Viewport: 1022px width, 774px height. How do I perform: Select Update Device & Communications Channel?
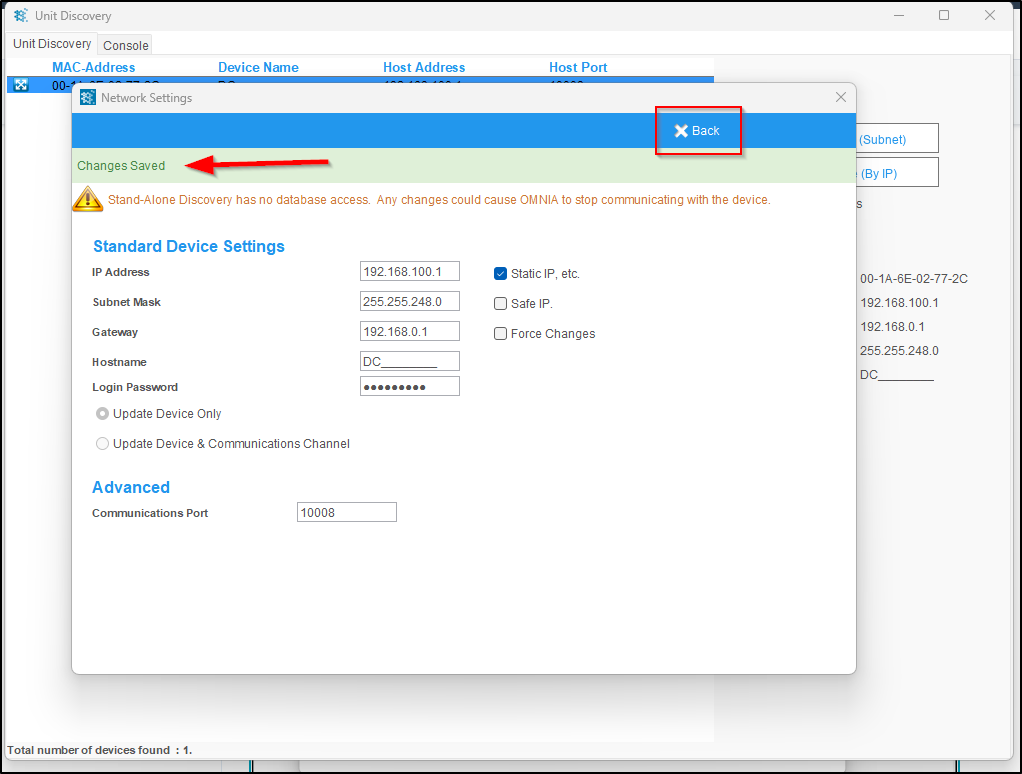coord(102,444)
